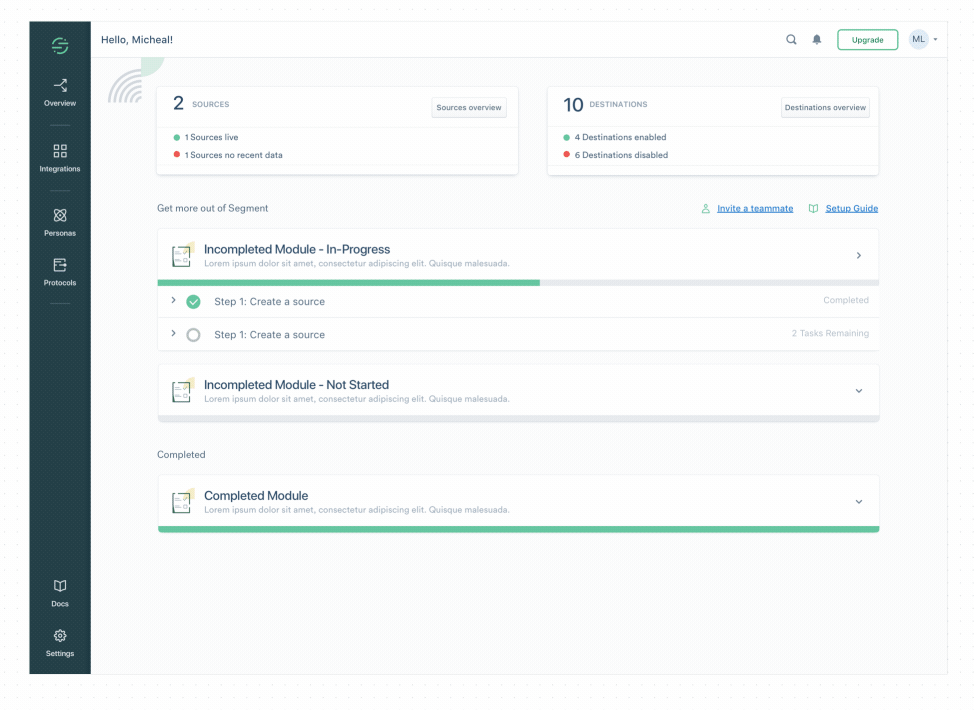Go to Protocols label in the sidebar
This screenshot has width=974, height=710.
tap(60, 283)
